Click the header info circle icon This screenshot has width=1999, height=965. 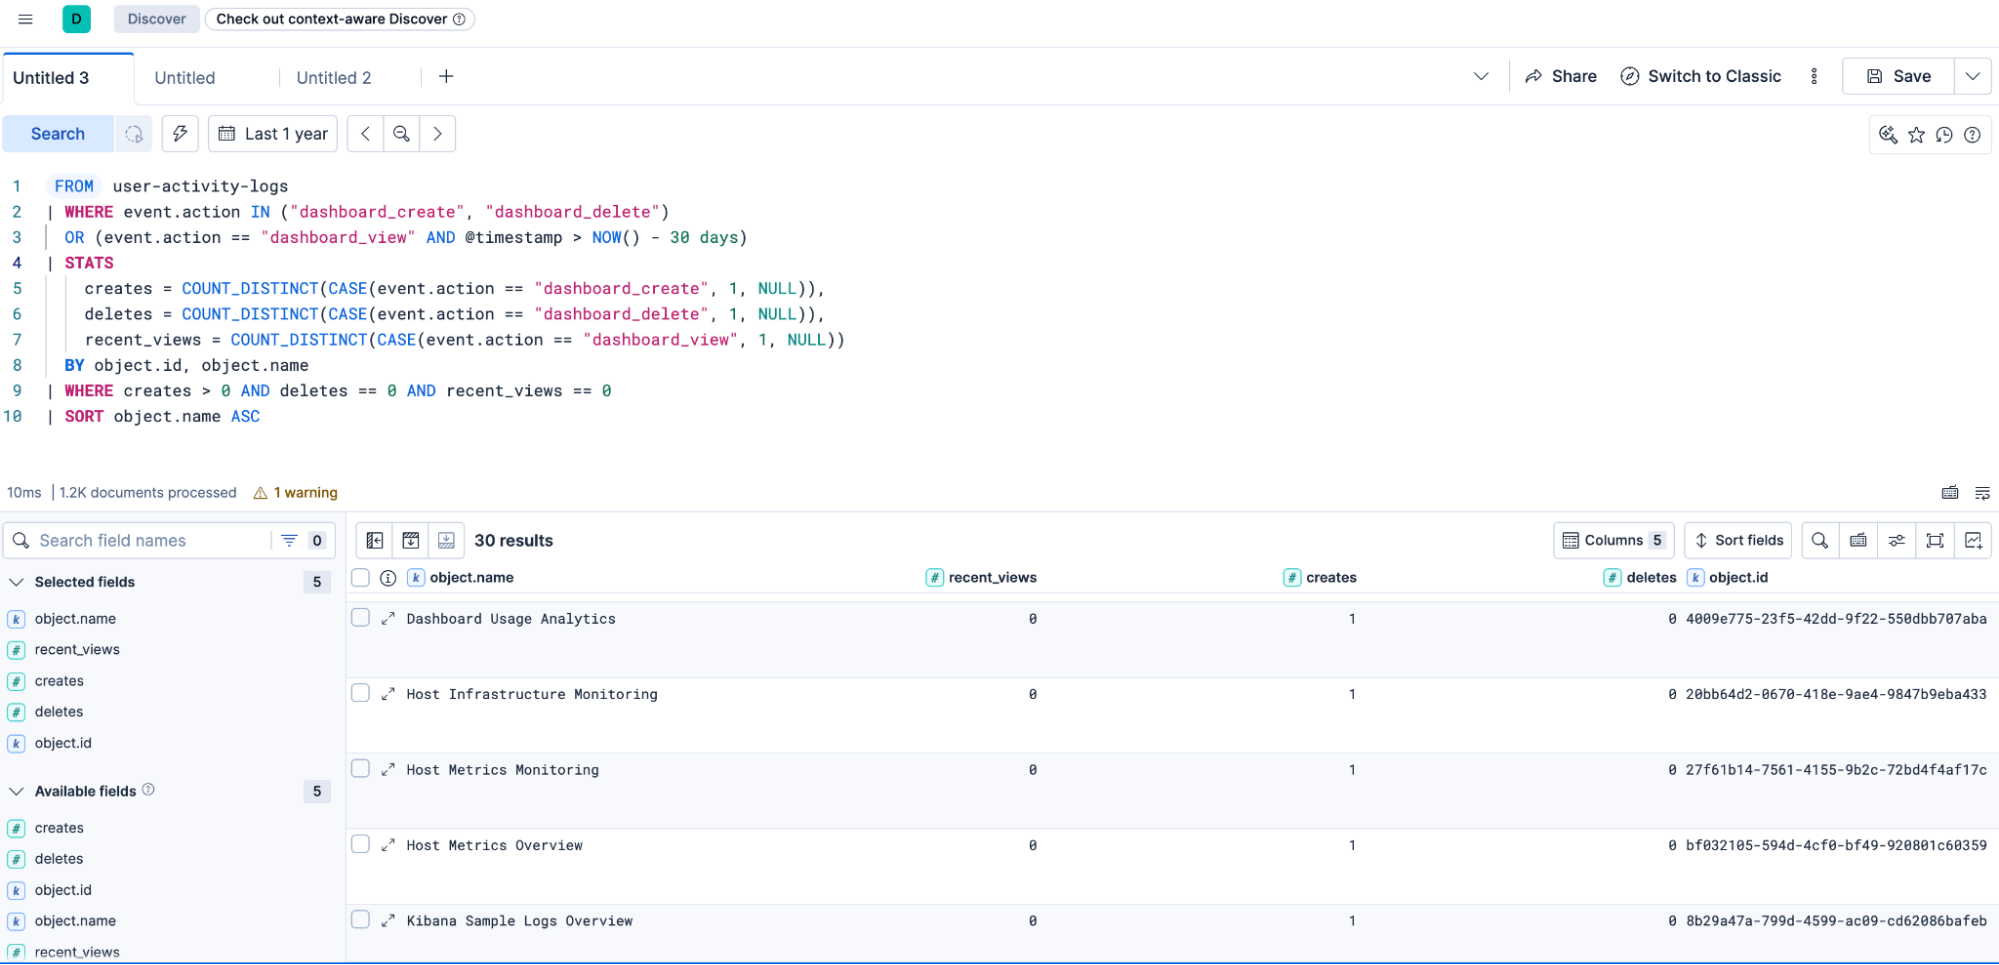[x=388, y=578]
